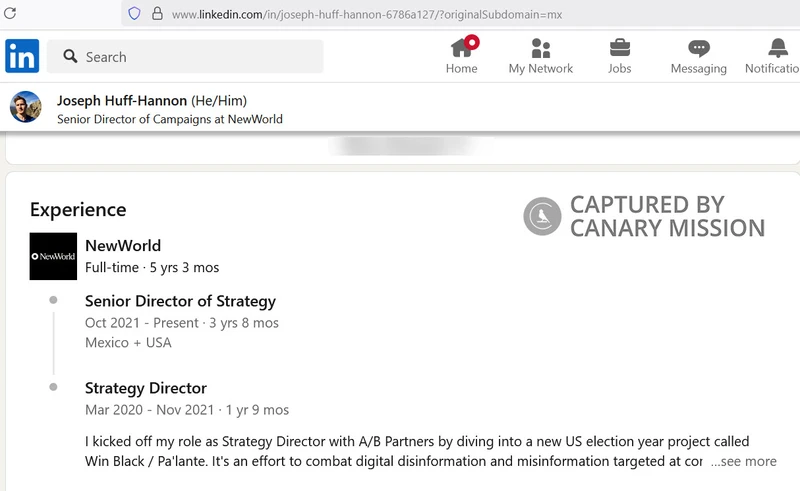Go to My Network icon
This screenshot has height=491, width=800.
[x=541, y=47]
